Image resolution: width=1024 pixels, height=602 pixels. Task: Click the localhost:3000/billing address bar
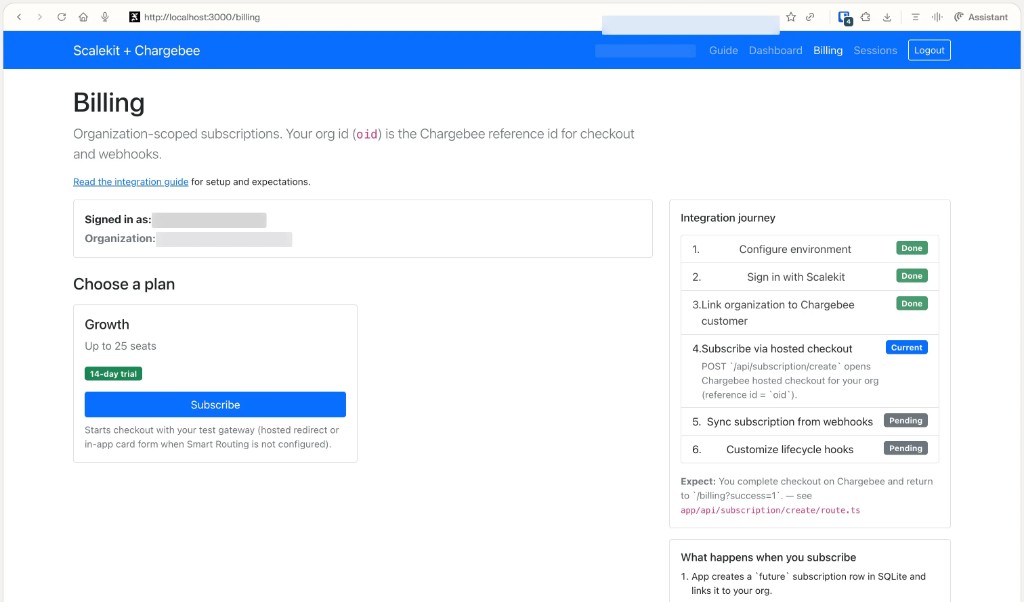pos(202,17)
